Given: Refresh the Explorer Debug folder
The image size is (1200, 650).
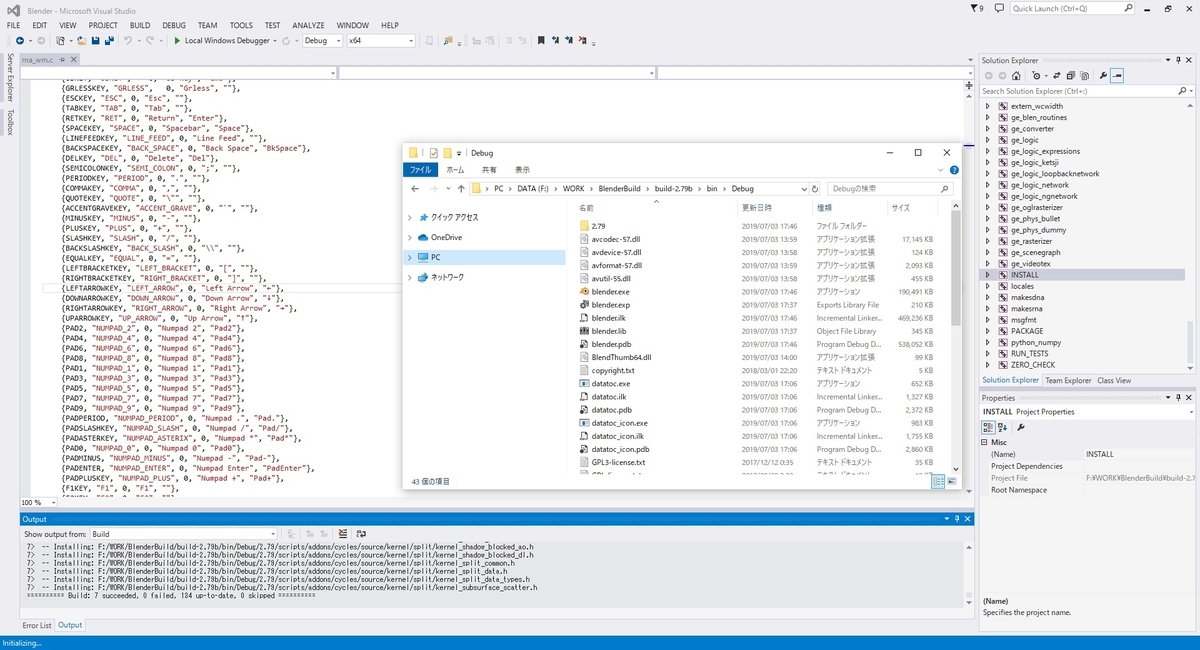Looking at the screenshot, I should click(816, 188).
